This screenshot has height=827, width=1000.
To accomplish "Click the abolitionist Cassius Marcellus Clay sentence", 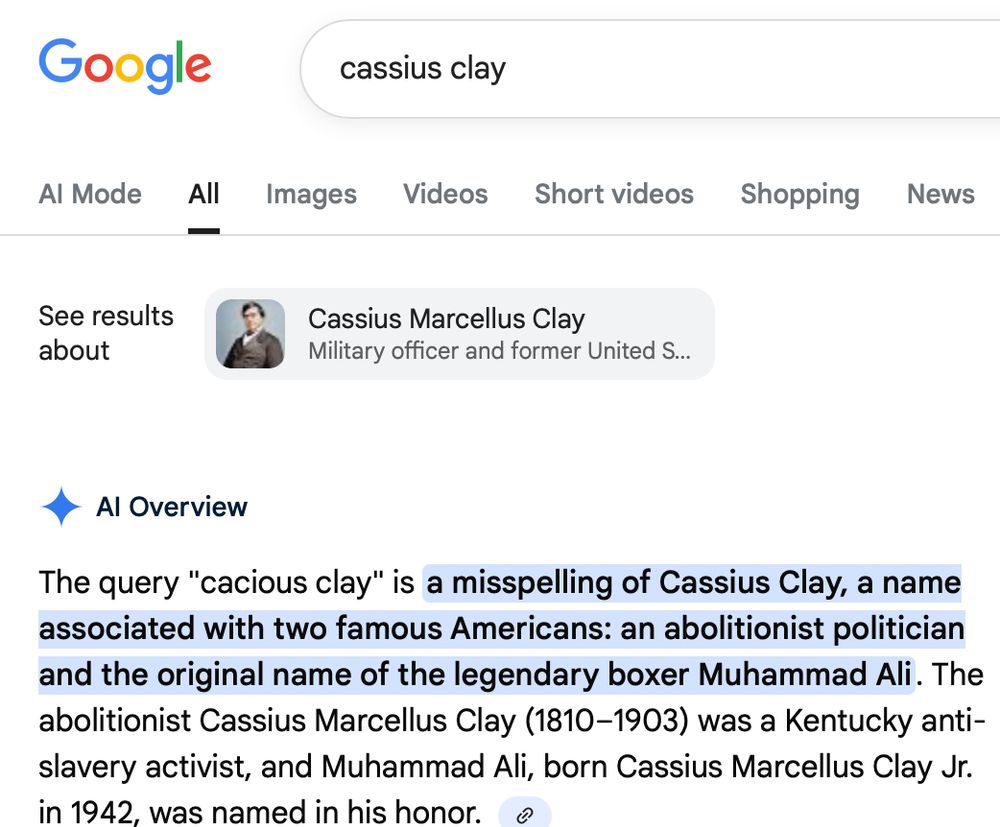I will coord(500,720).
